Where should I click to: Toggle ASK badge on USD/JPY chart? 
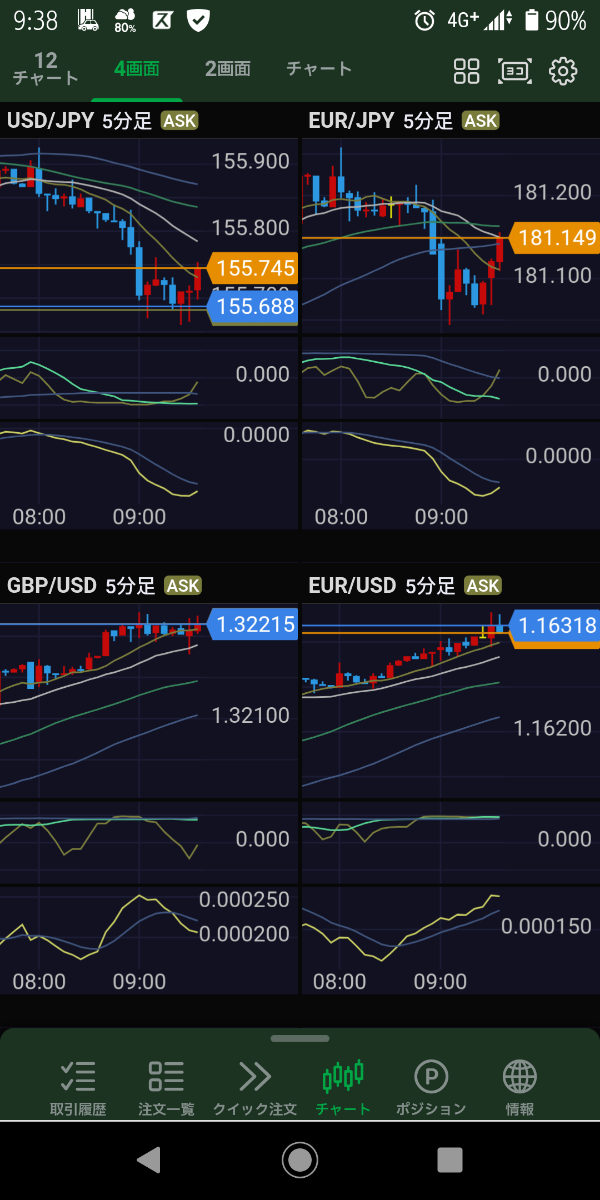click(180, 121)
